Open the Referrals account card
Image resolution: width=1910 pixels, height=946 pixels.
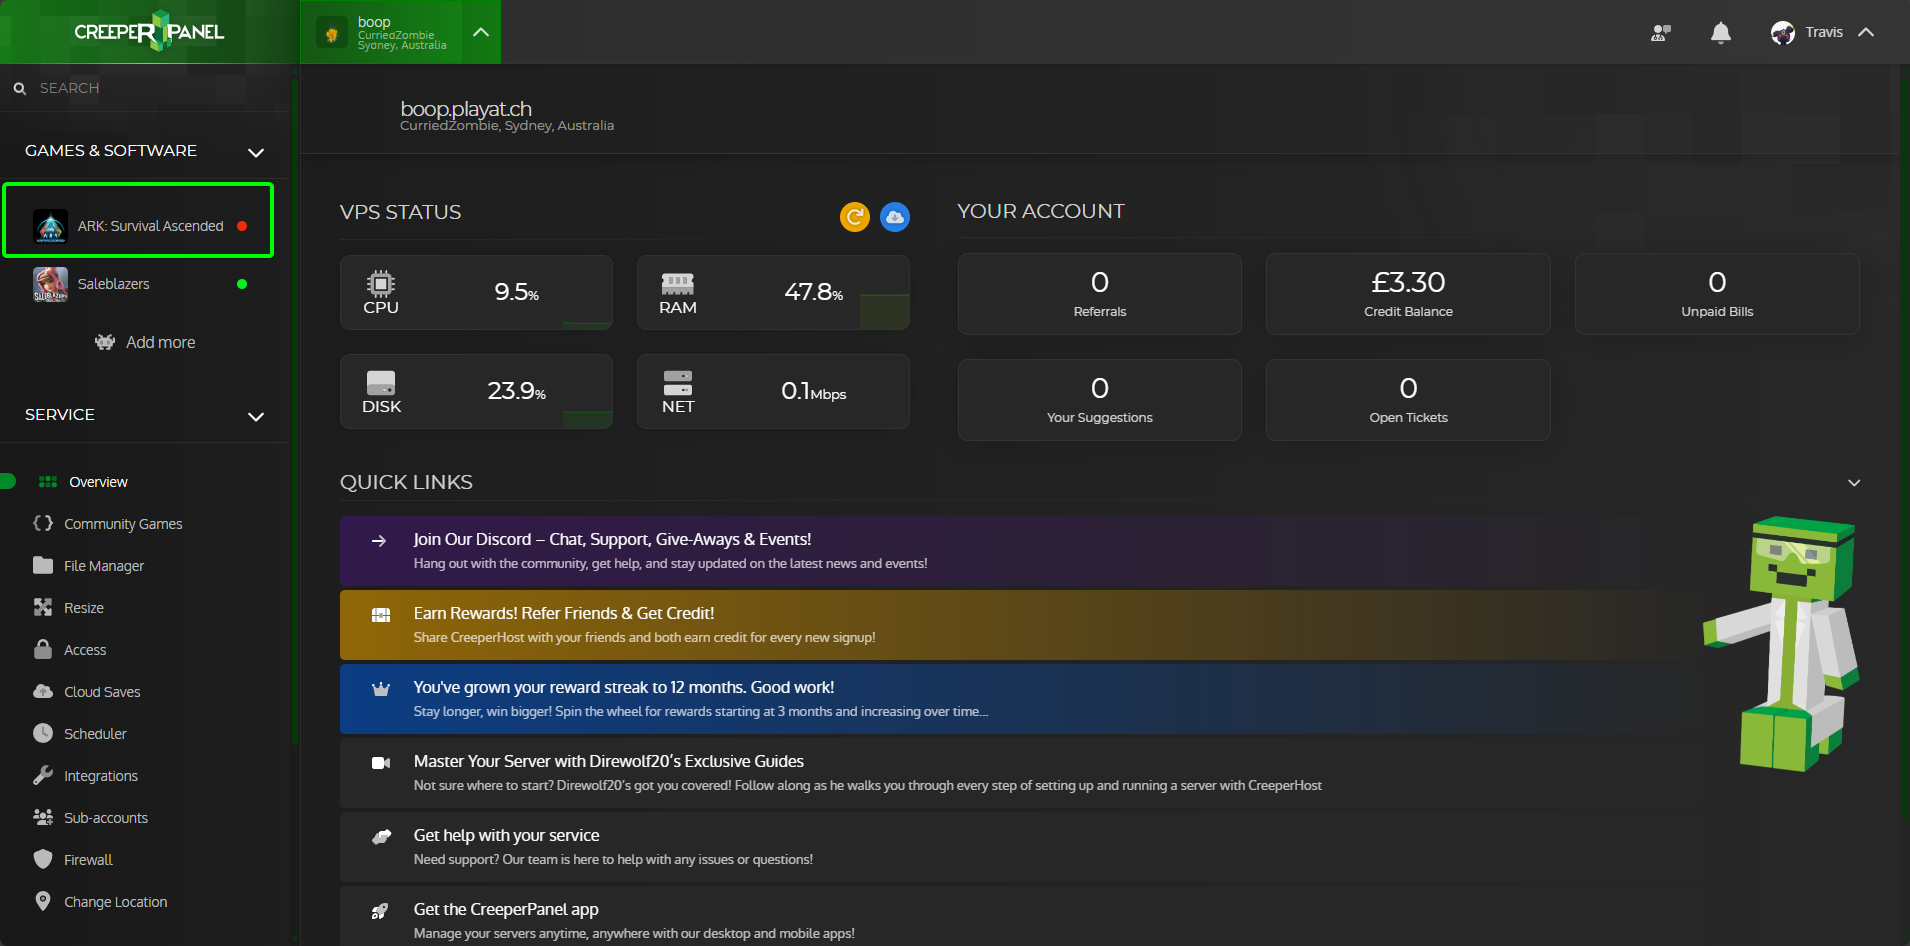[1100, 294]
